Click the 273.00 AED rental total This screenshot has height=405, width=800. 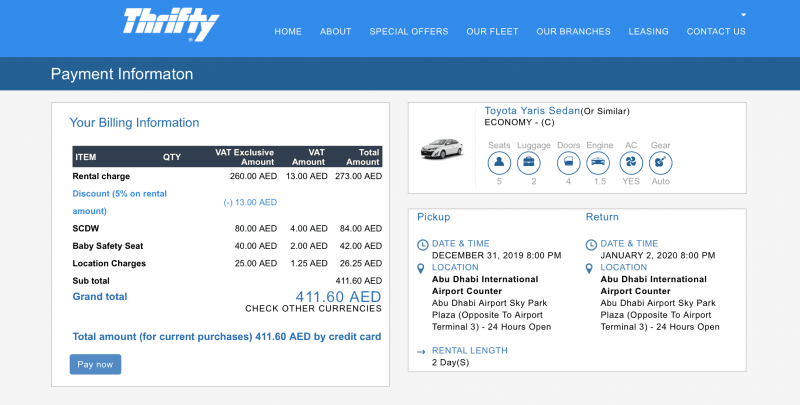[358, 176]
